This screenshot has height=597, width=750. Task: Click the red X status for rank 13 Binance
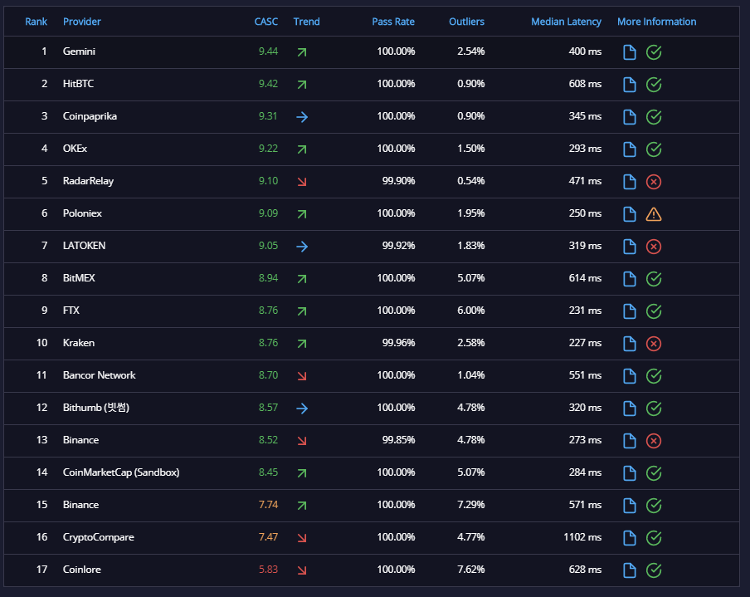(x=653, y=441)
